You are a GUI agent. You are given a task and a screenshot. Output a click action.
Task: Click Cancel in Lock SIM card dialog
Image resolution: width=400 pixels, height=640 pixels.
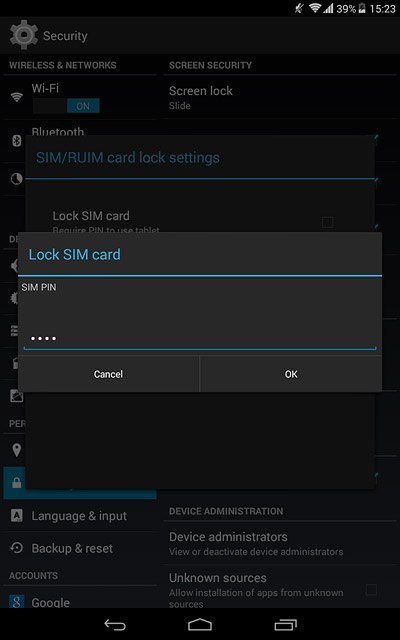coord(109,374)
